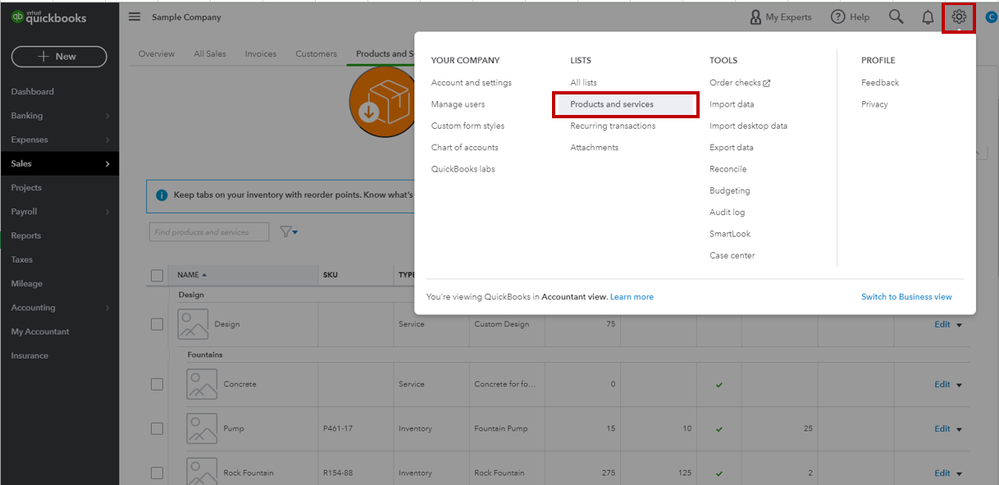Expand the Accounting sidebar chevron
This screenshot has width=999, height=485.
[x=107, y=308]
